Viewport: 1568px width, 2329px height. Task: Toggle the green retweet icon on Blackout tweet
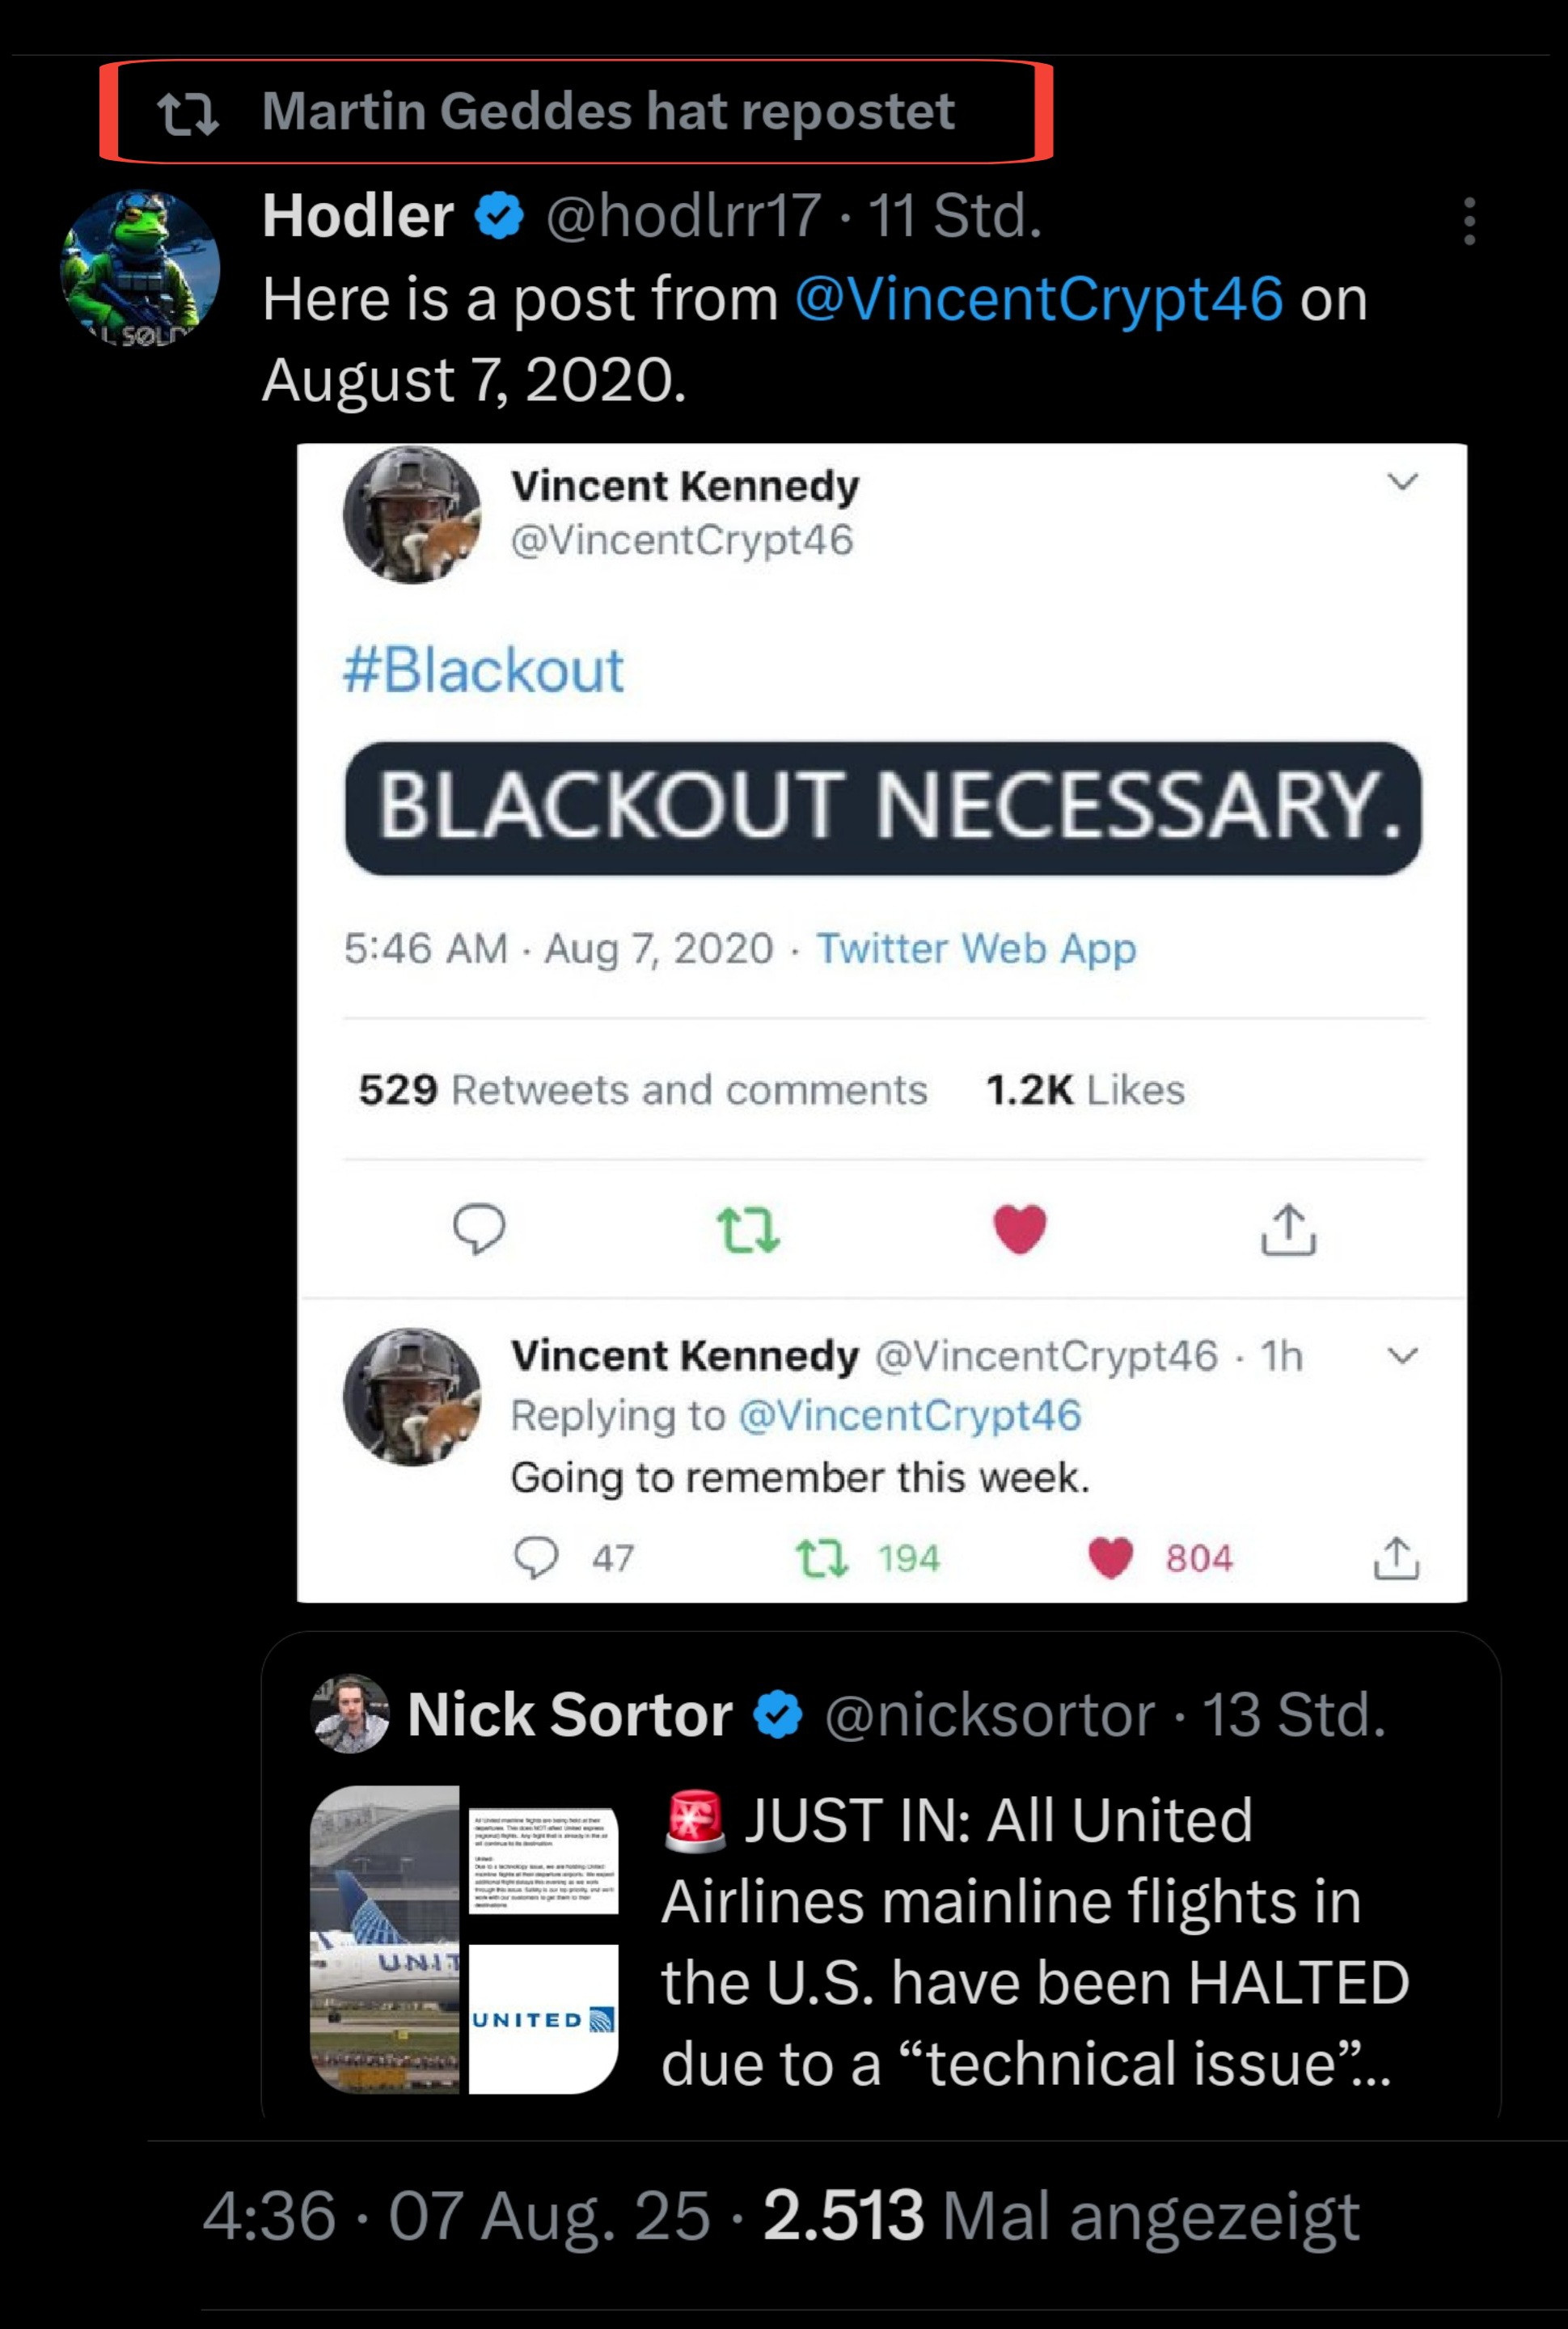coord(748,1230)
